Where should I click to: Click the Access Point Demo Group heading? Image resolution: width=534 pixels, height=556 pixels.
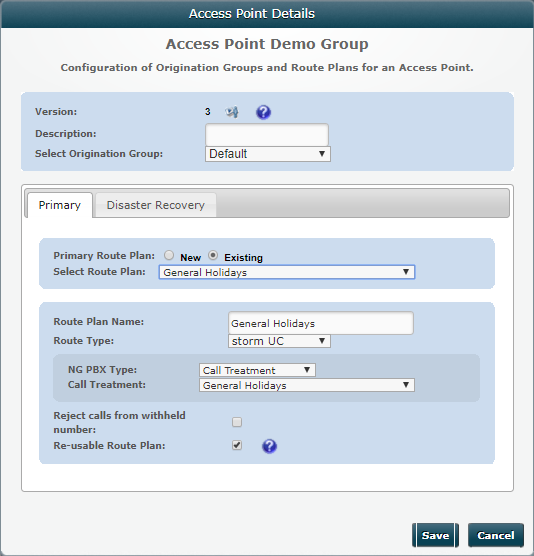coord(267,44)
